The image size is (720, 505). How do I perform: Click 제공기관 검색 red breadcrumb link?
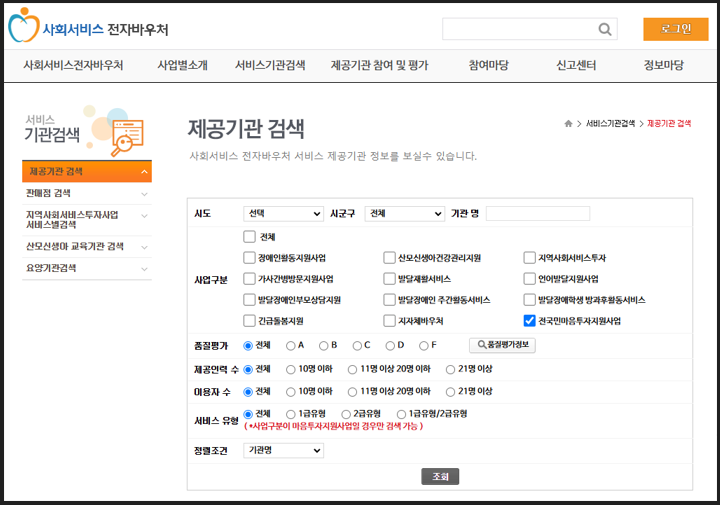669,123
